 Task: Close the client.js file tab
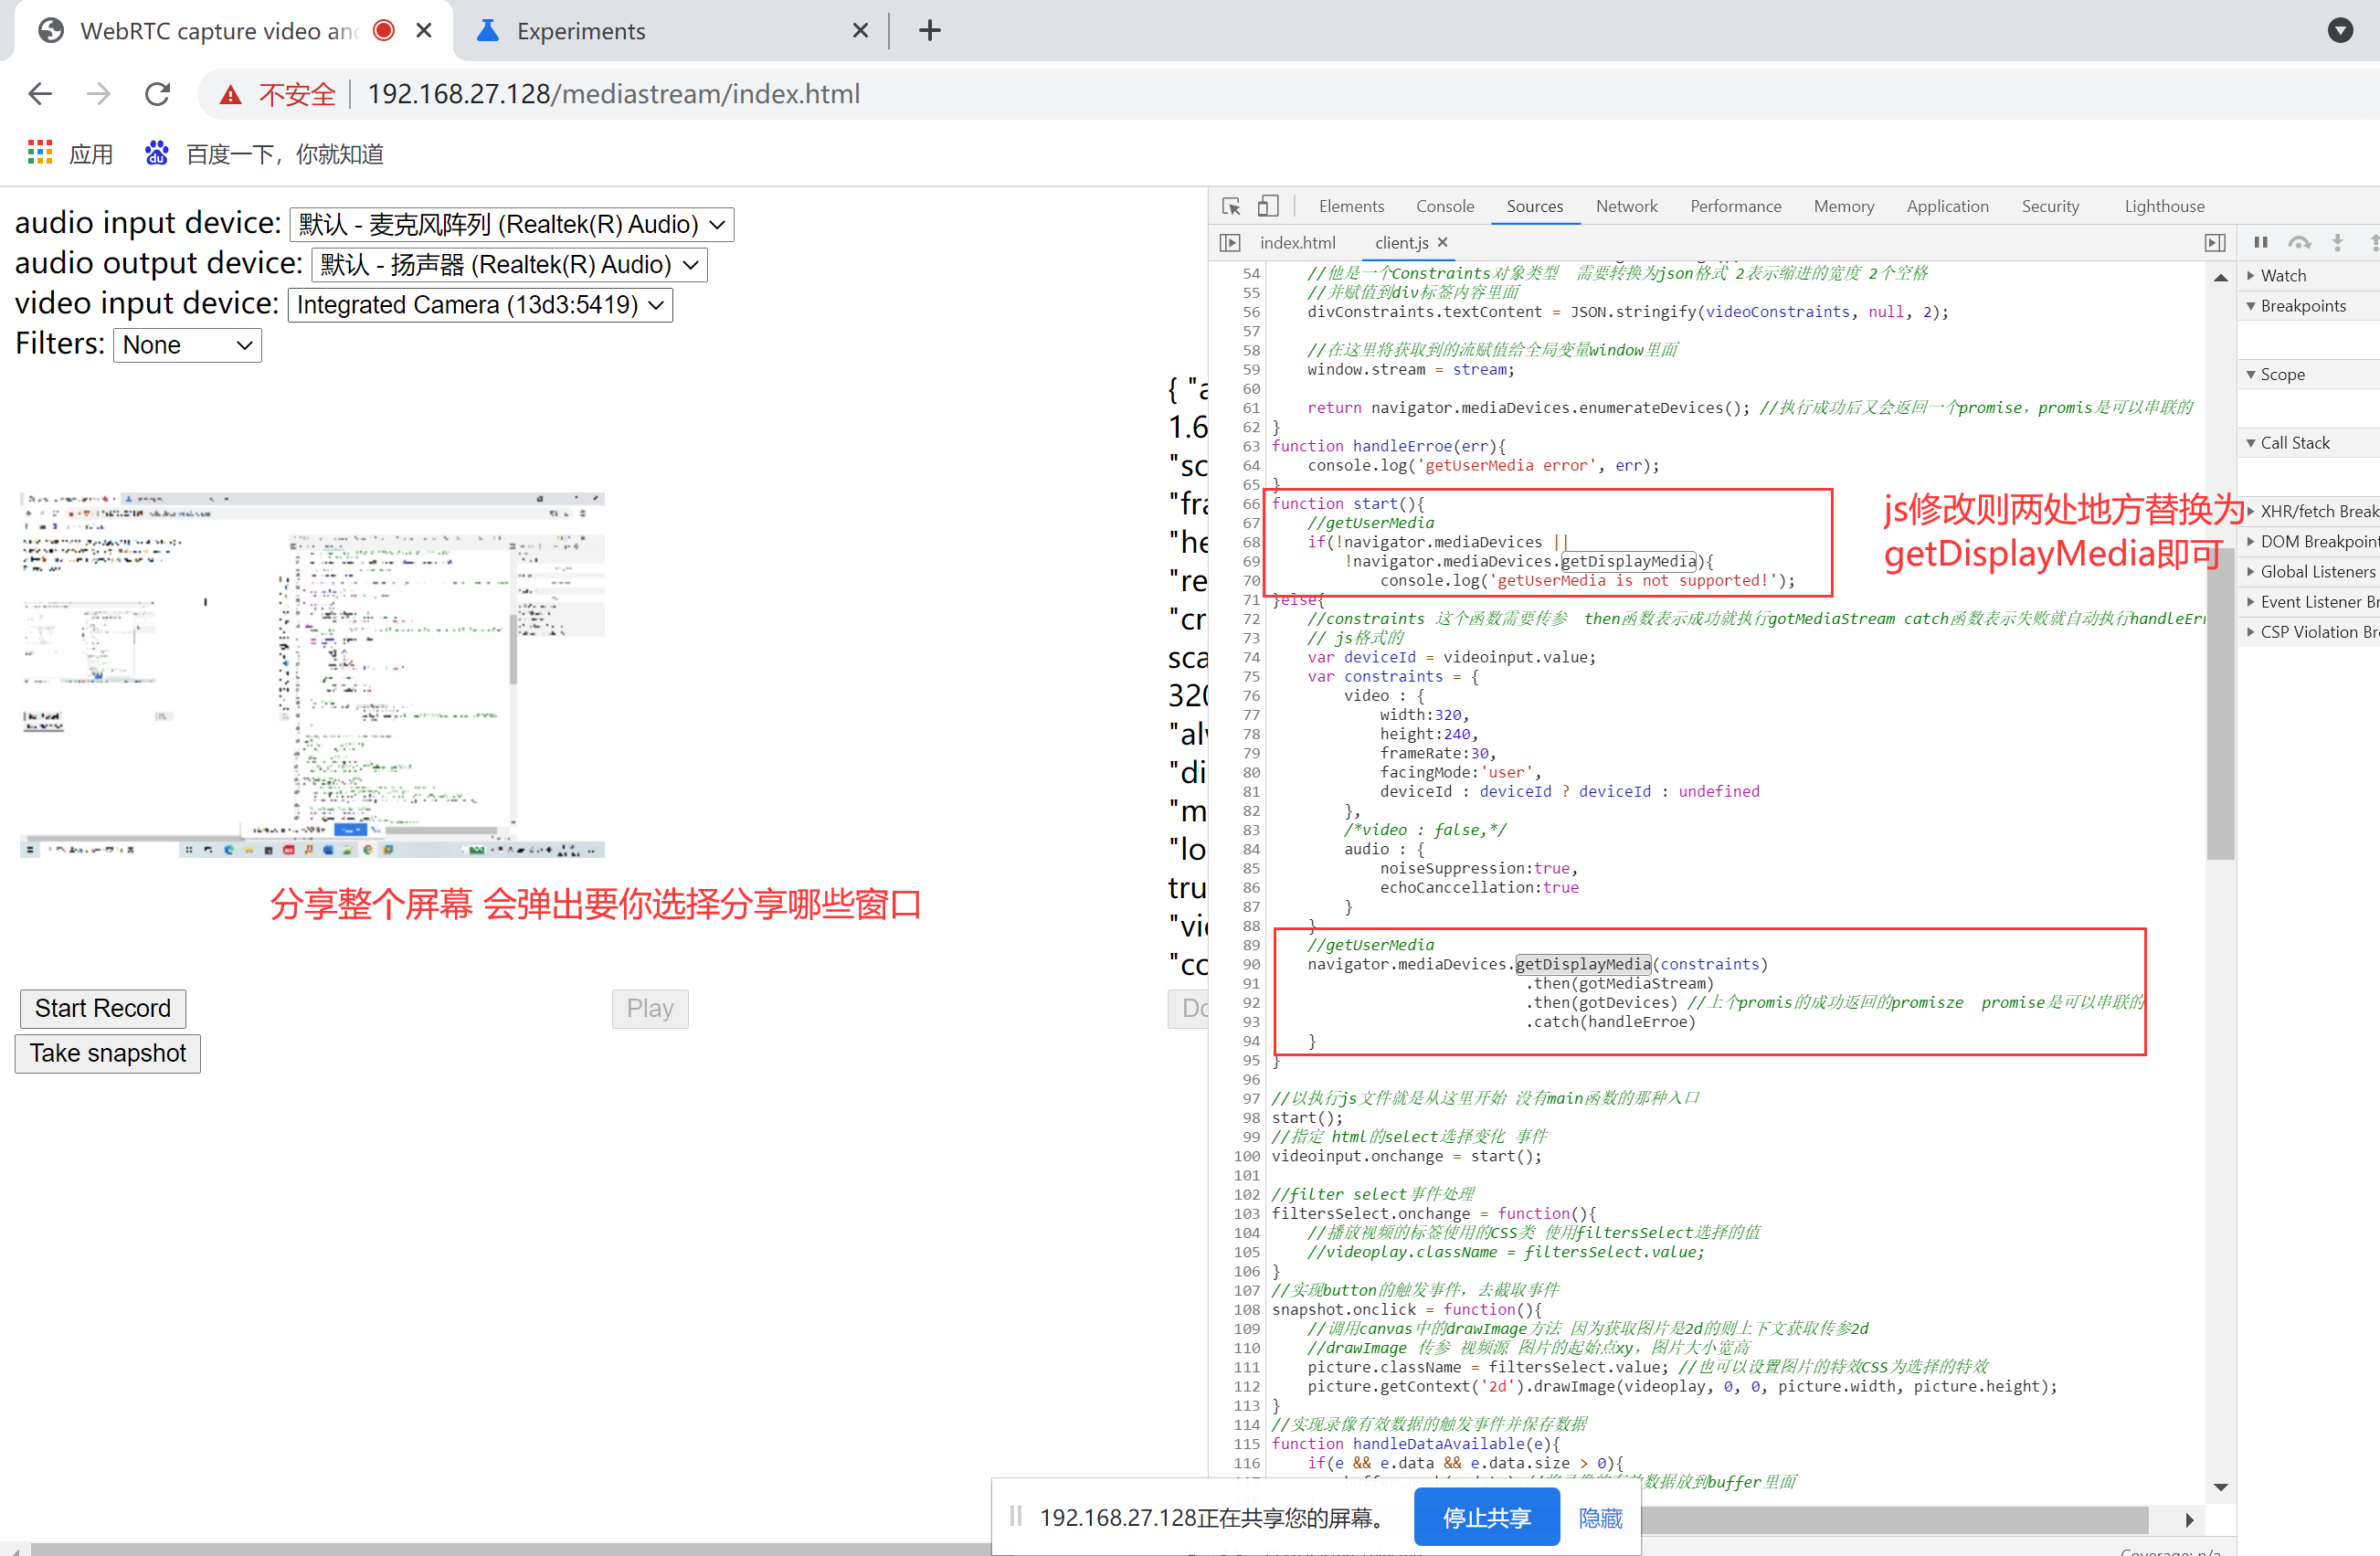tap(1442, 242)
